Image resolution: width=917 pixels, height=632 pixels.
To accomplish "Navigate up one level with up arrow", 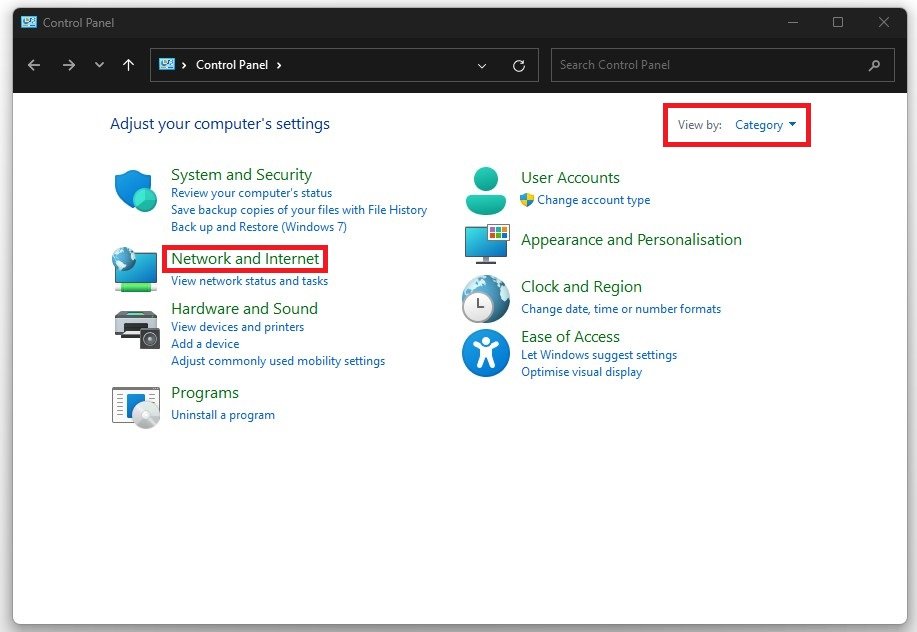I will 128,65.
